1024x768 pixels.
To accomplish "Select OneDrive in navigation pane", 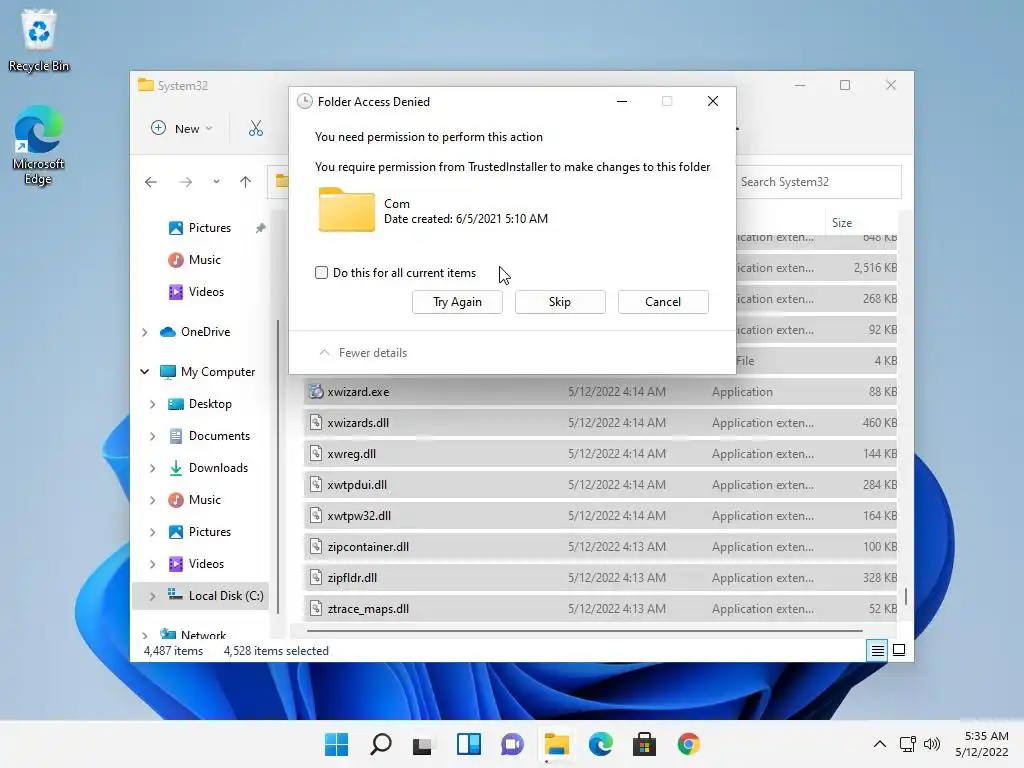I will click(195, 332).
